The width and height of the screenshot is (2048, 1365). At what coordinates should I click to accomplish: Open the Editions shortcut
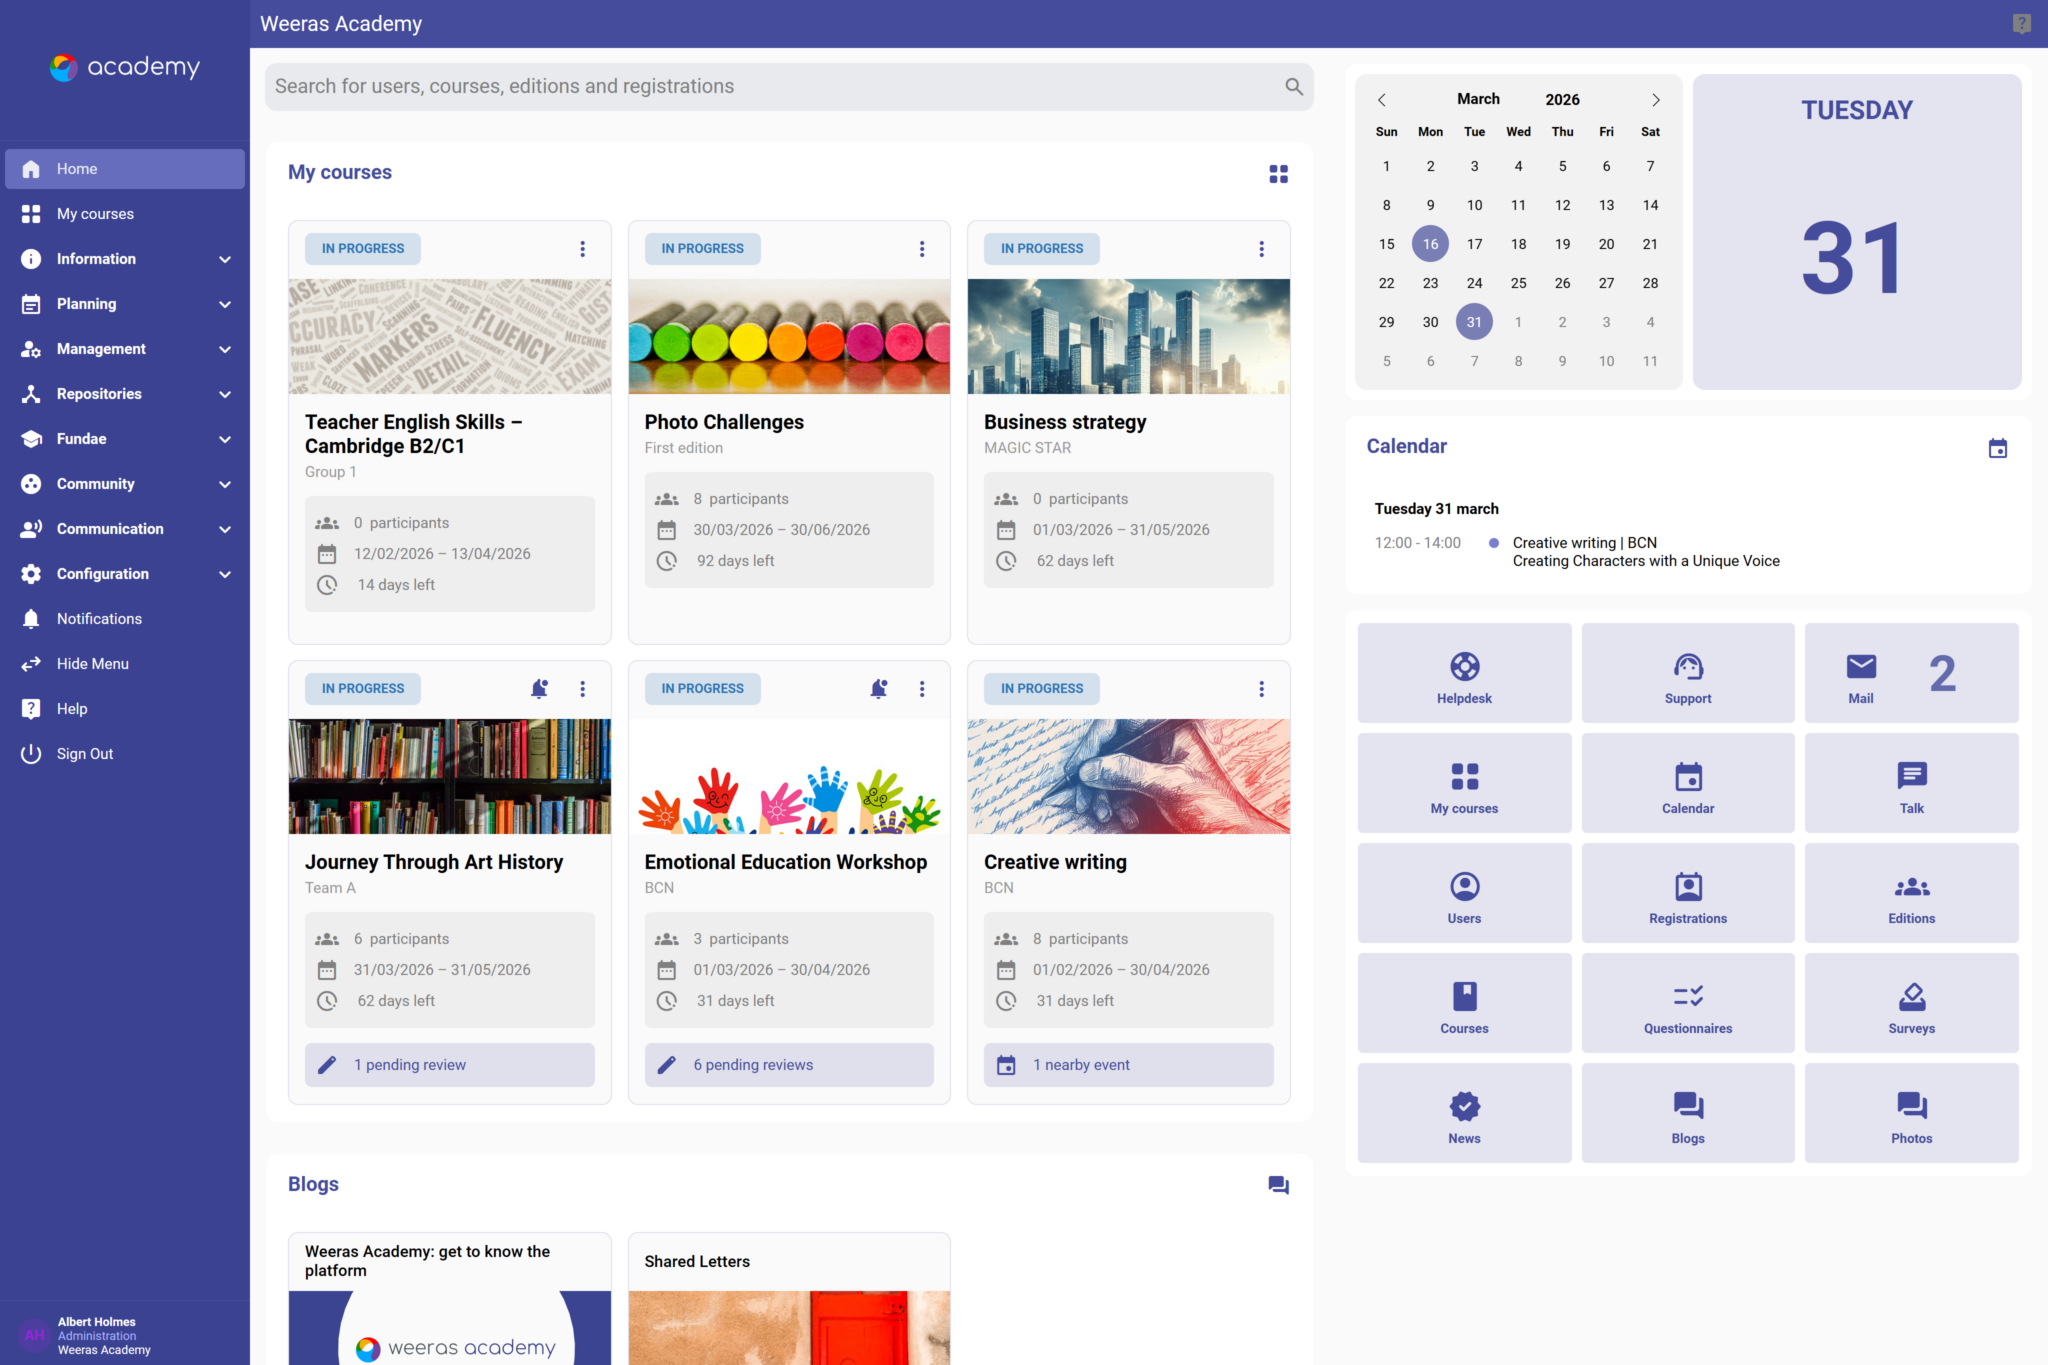click(1910, 892)
